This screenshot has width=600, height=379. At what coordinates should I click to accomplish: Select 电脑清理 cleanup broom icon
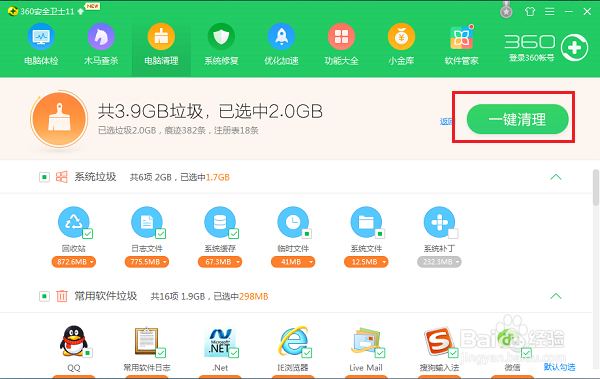pos(161,37)
